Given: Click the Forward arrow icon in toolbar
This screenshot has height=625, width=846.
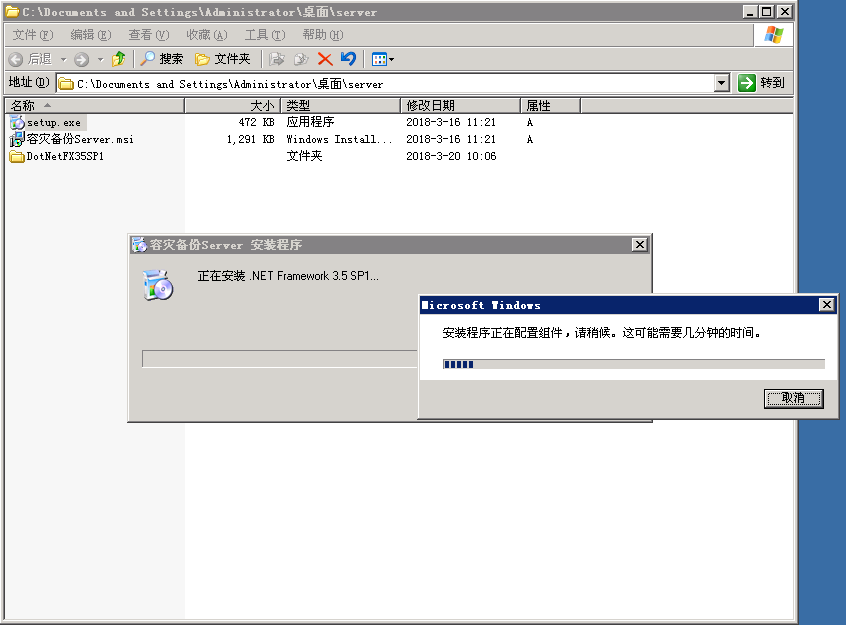Looking at the screenshot, I should pyautogui.click(x=82, y=59).
